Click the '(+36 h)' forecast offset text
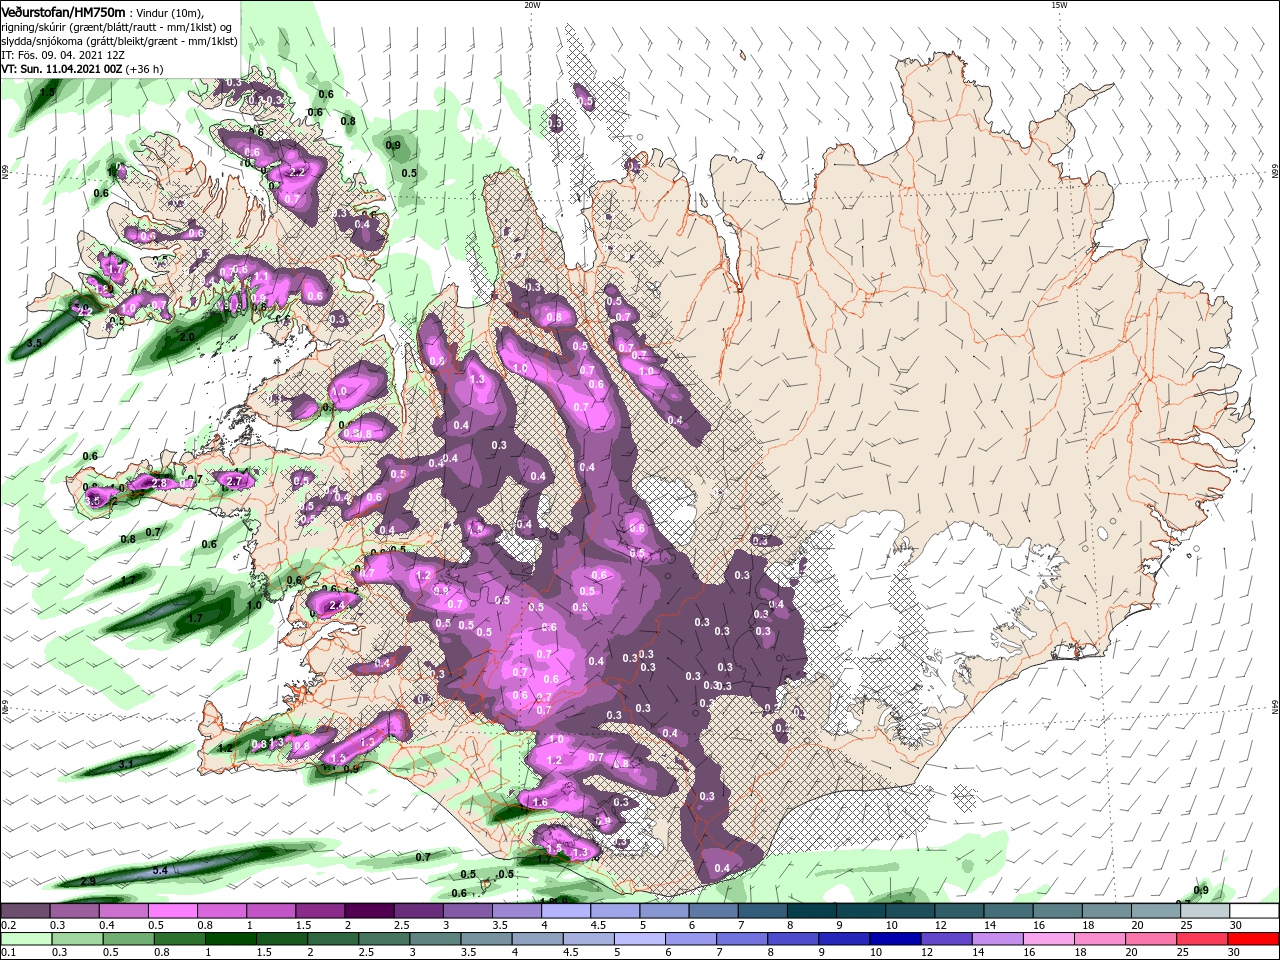 click(x=146, y=70)
